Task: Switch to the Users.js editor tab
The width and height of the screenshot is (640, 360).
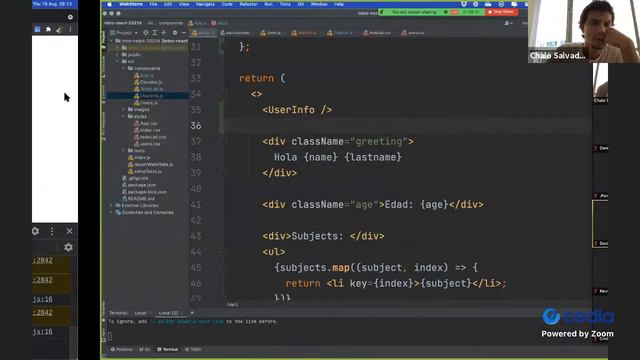Action: (x=271, y=33)
